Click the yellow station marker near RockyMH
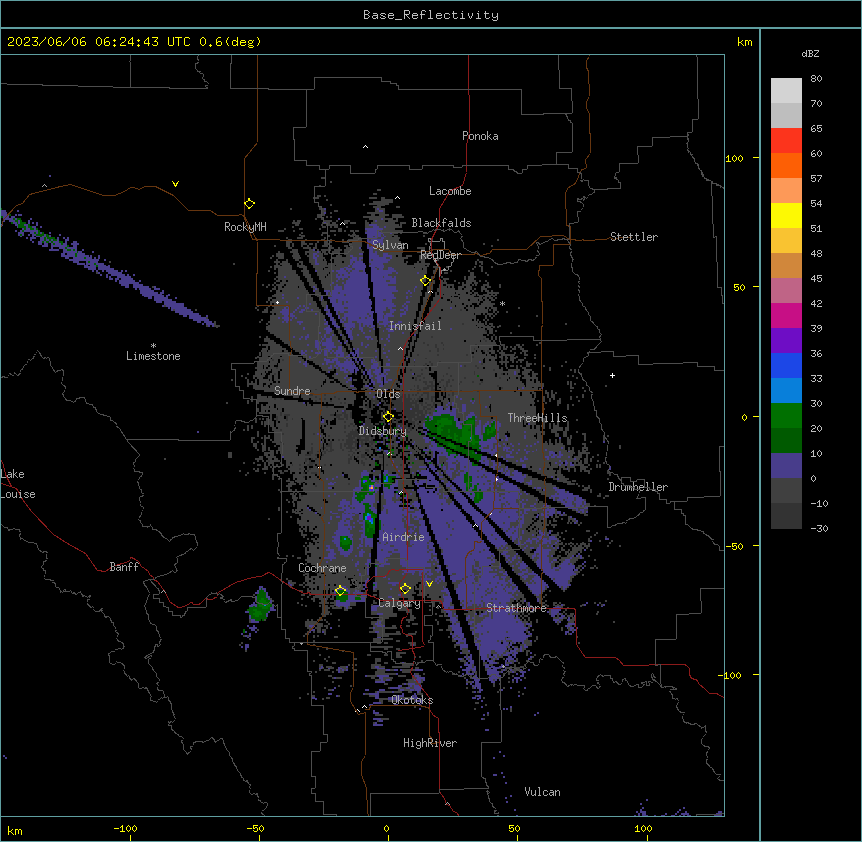The width and height of the screenshot is (862, 842). coord(250,204)
